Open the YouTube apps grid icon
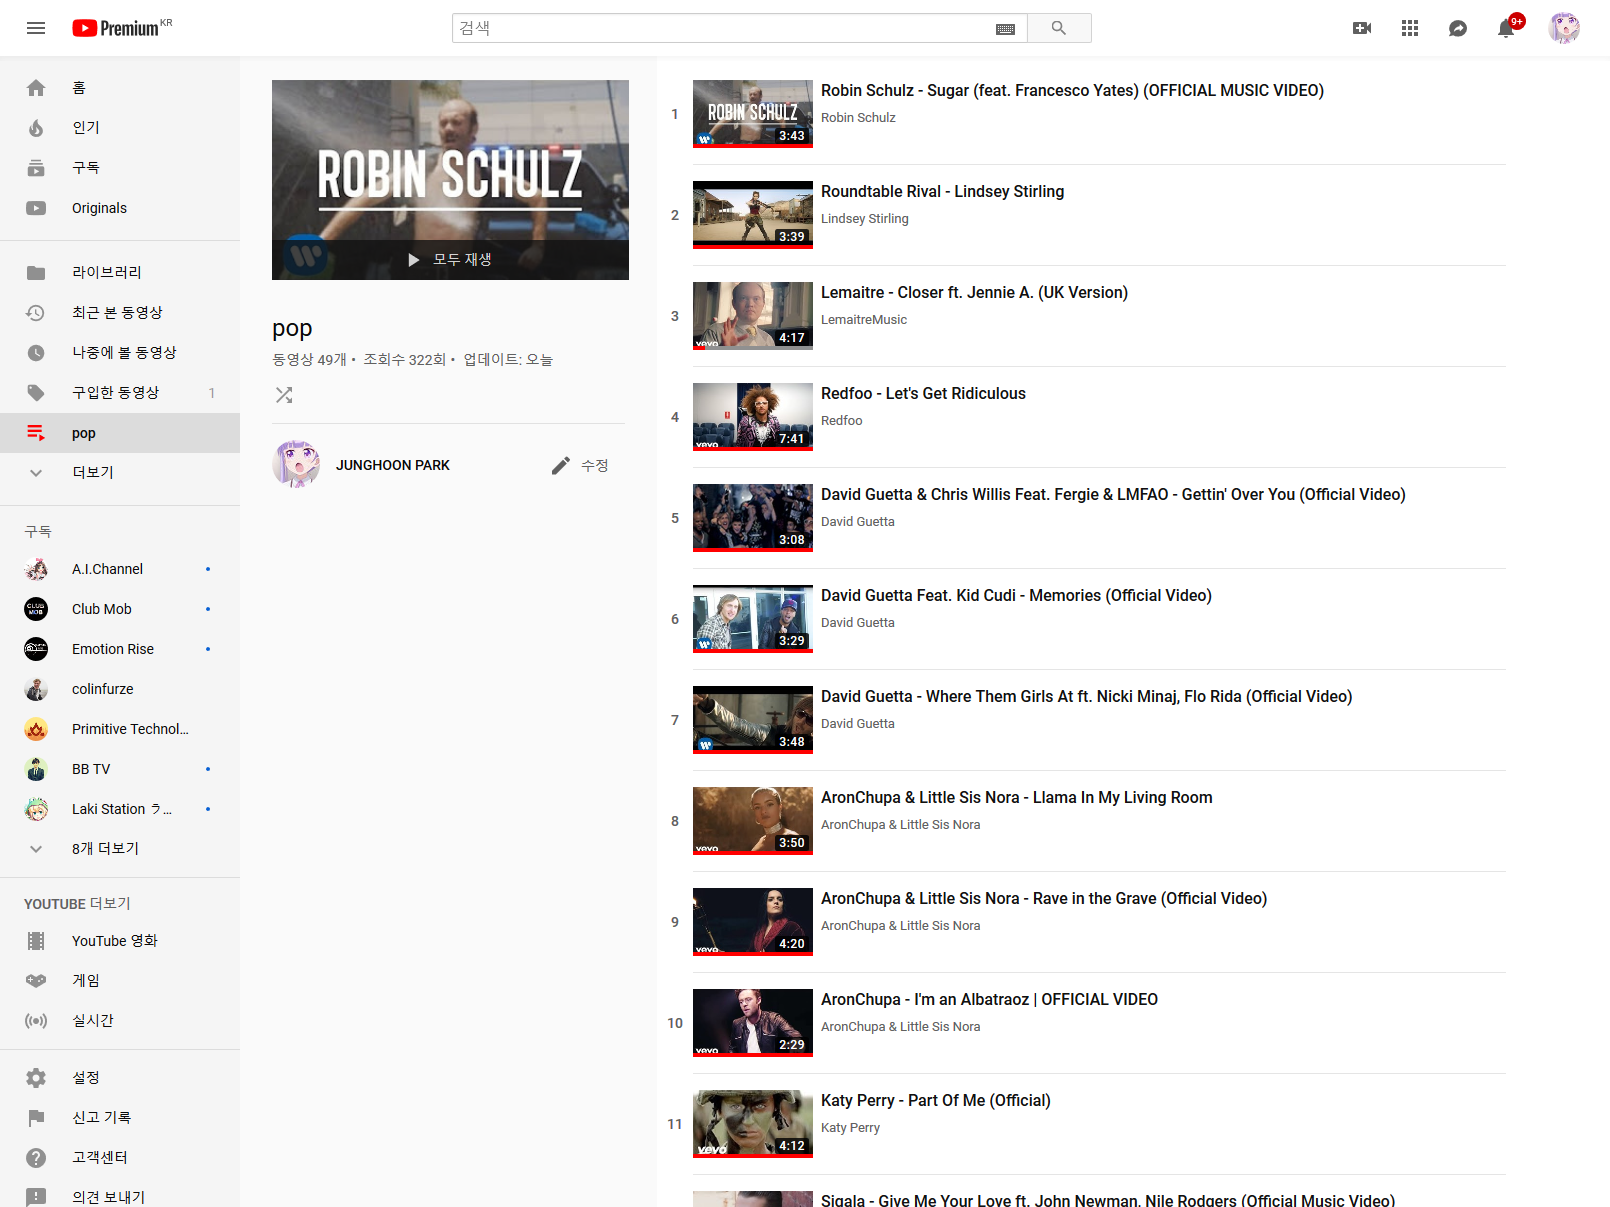 (x=1409, y=28)
